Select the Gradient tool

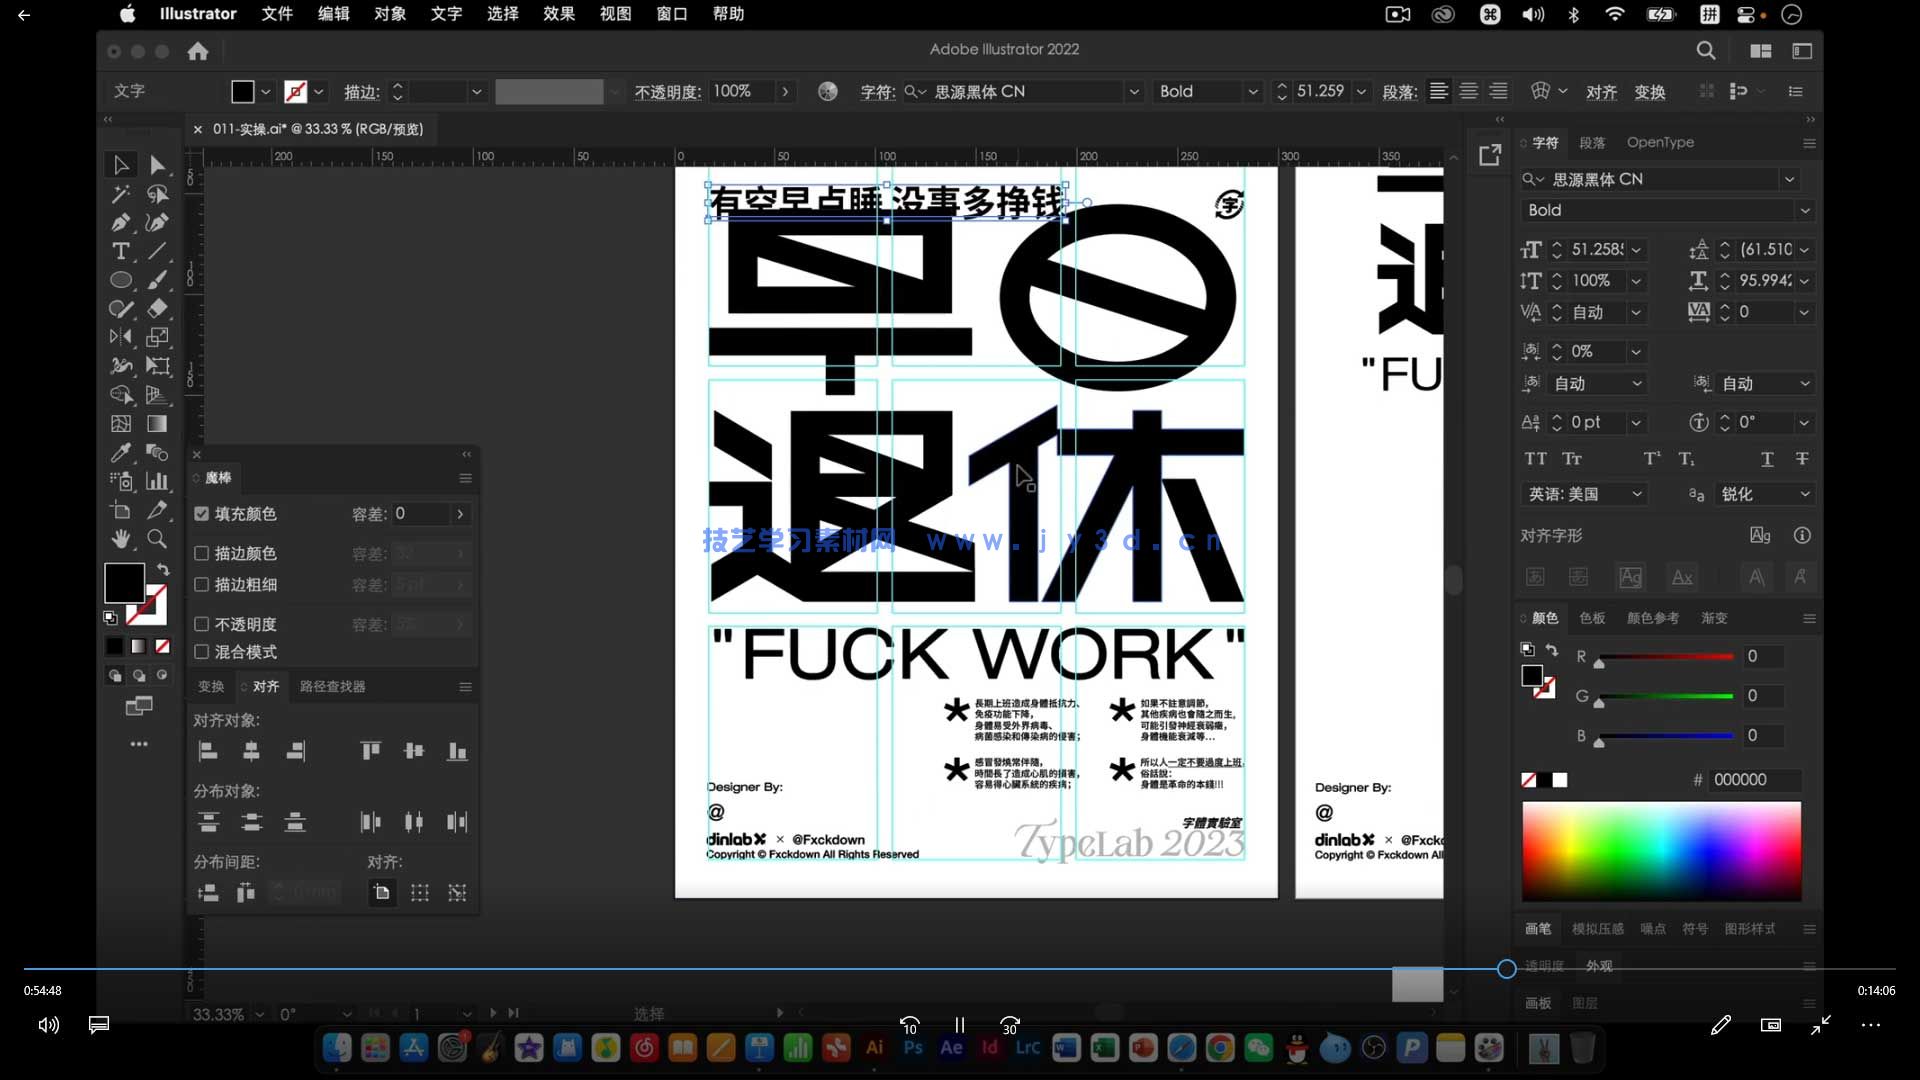157,424
